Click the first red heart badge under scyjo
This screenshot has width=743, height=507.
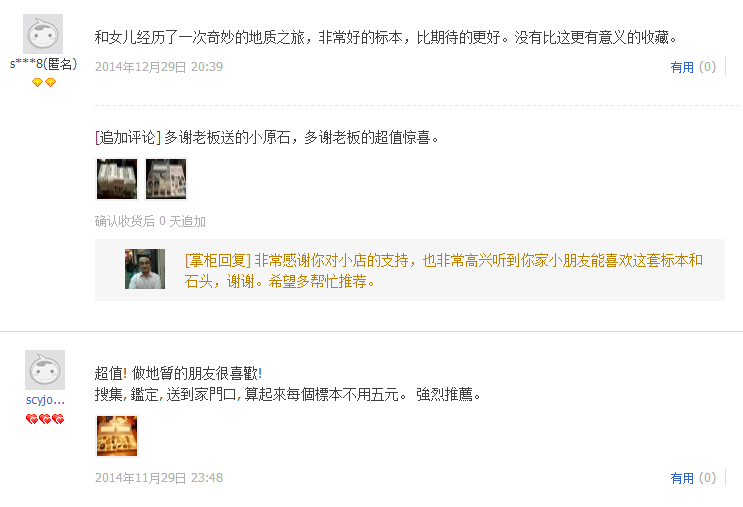(x=32, y=419)
